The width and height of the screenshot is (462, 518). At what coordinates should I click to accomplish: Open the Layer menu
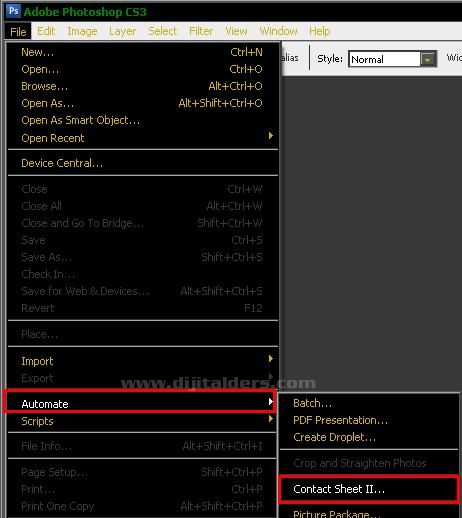122,31
